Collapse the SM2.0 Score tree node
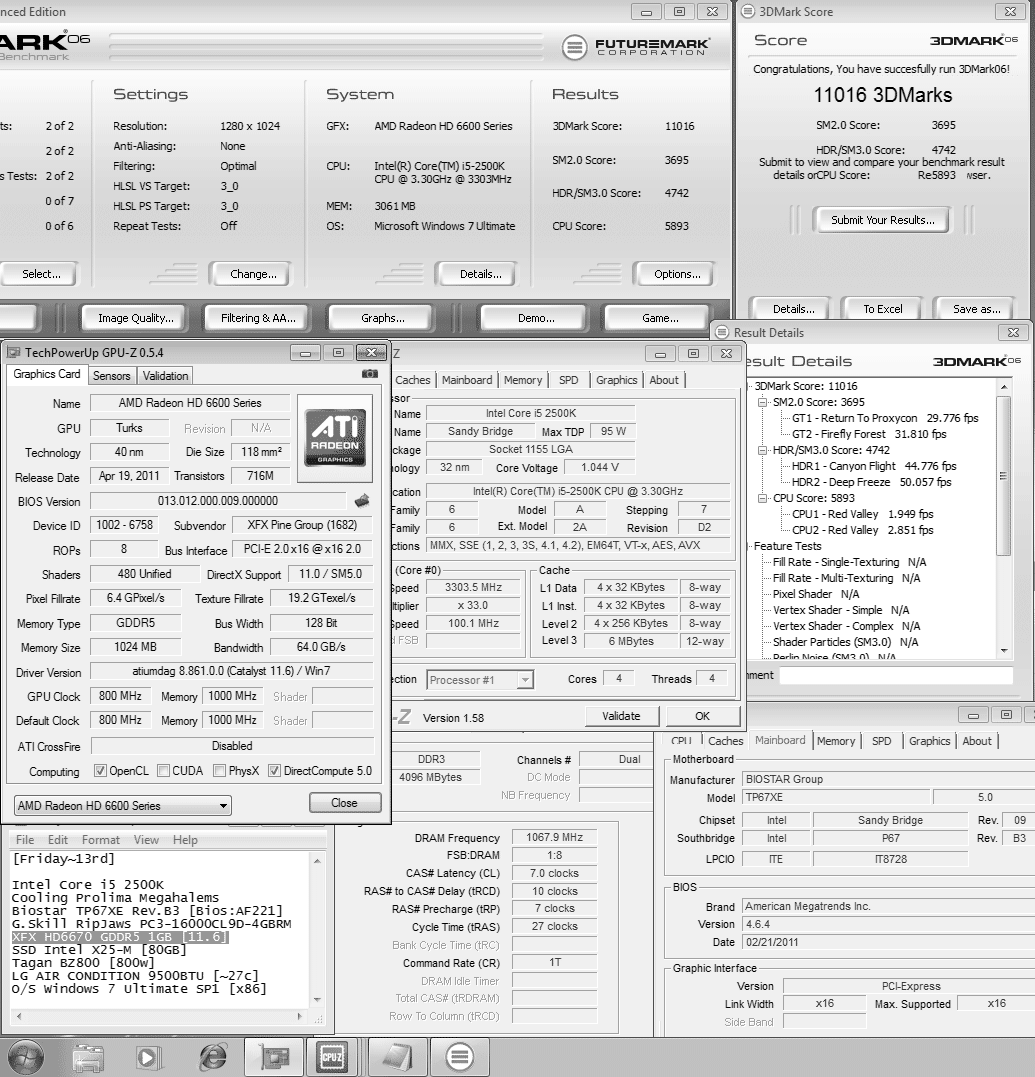Screen dimensions: 1035x1077 pyautogui.click(x=762, y=402)
